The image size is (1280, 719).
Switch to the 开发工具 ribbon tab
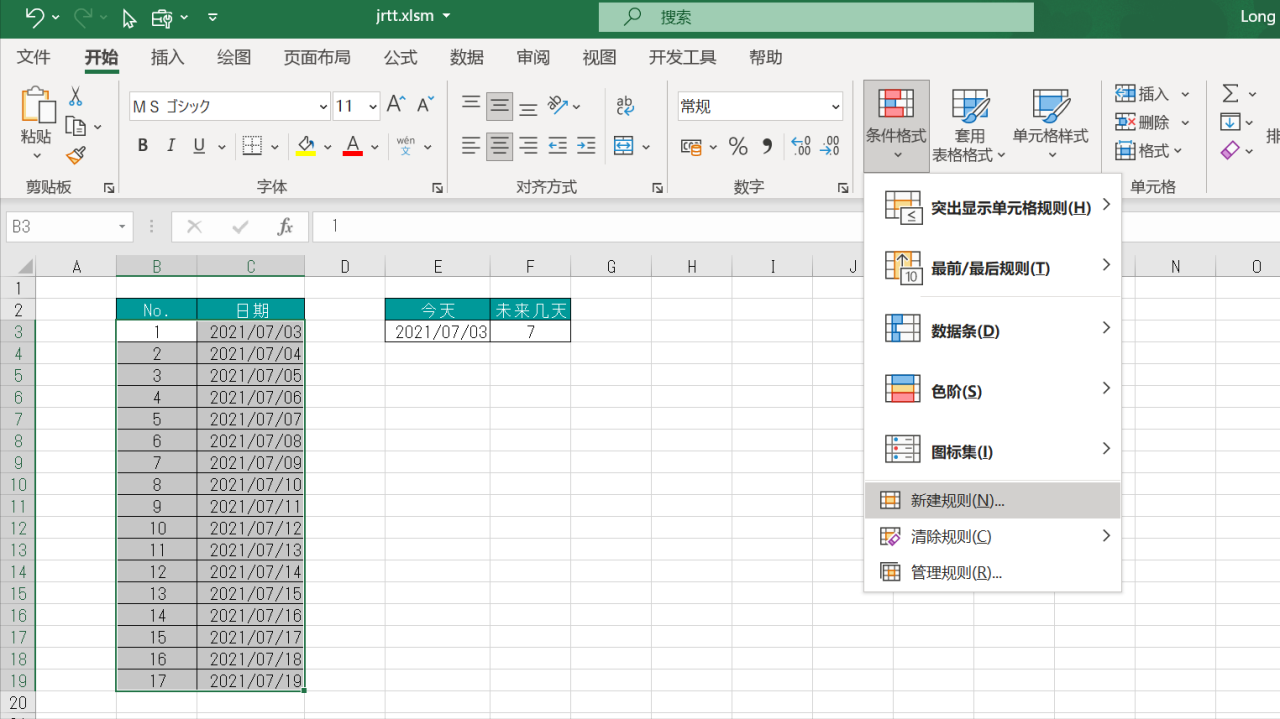click(683, 58)
